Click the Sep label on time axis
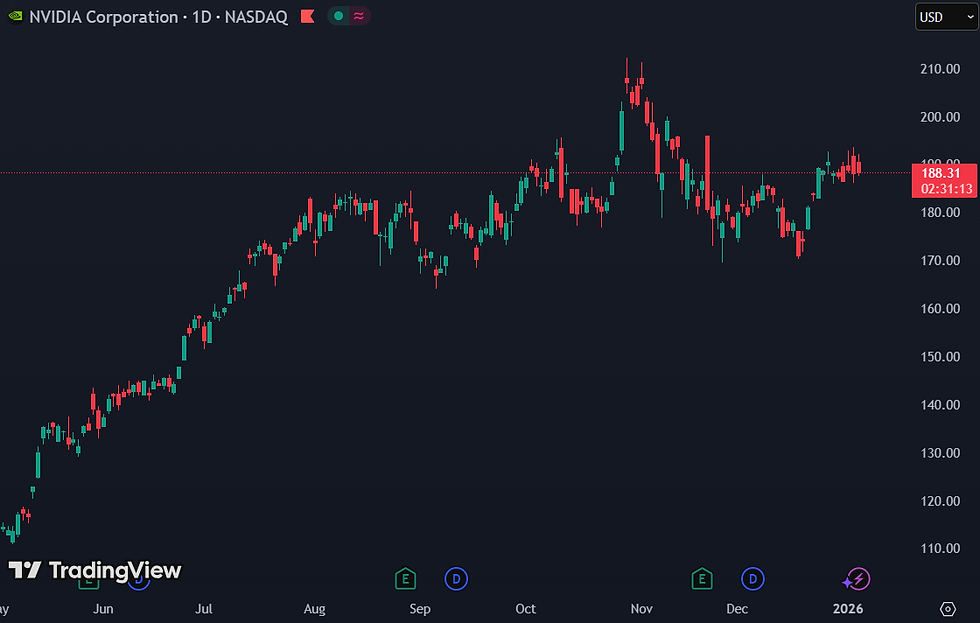Screen dimensions: 980x623 tap(420, 609)
